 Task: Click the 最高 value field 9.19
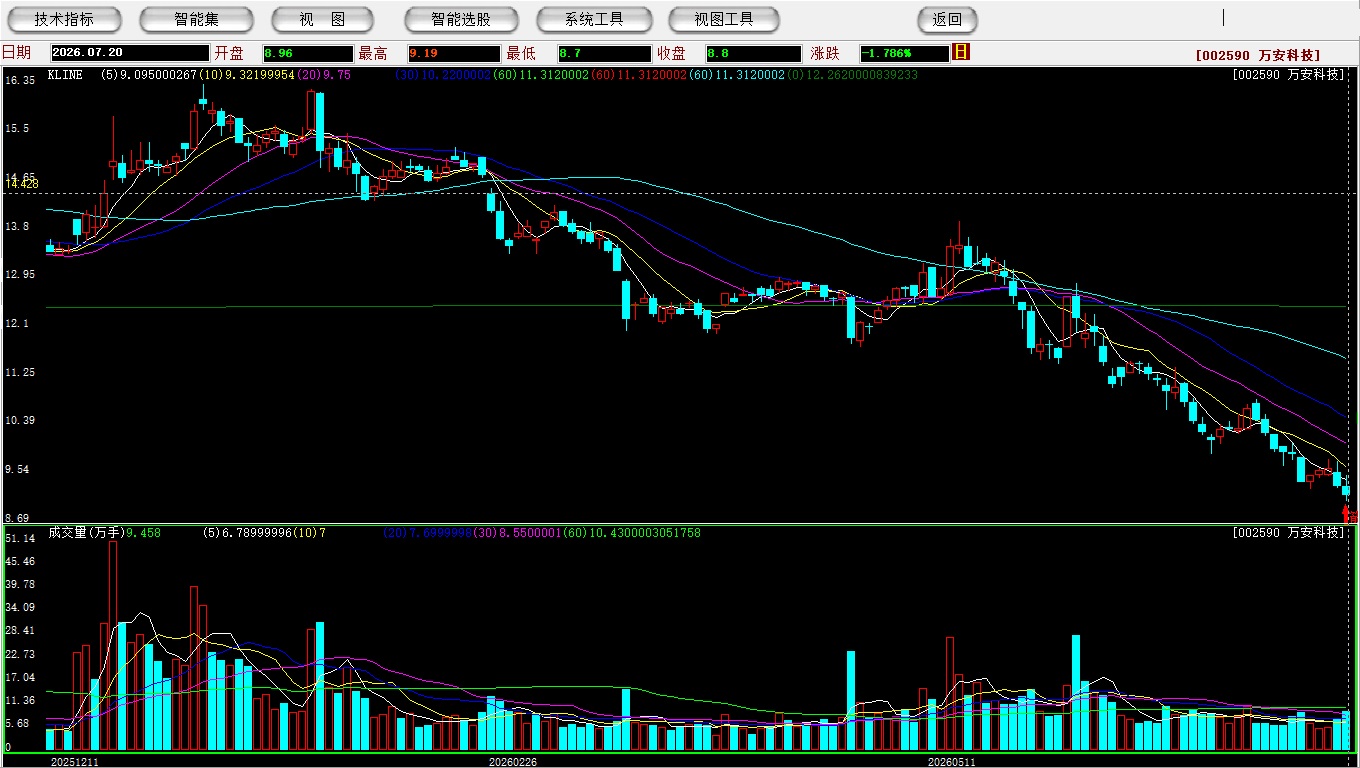pos(453,54)
